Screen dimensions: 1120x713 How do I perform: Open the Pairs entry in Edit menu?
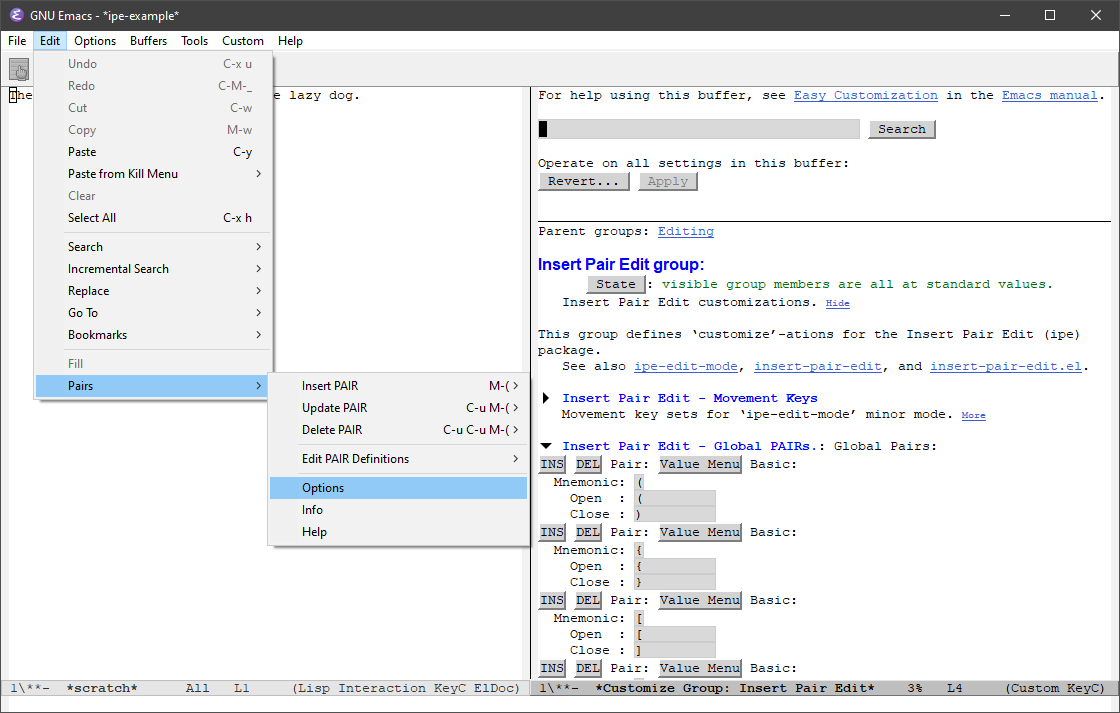[153, 386]
